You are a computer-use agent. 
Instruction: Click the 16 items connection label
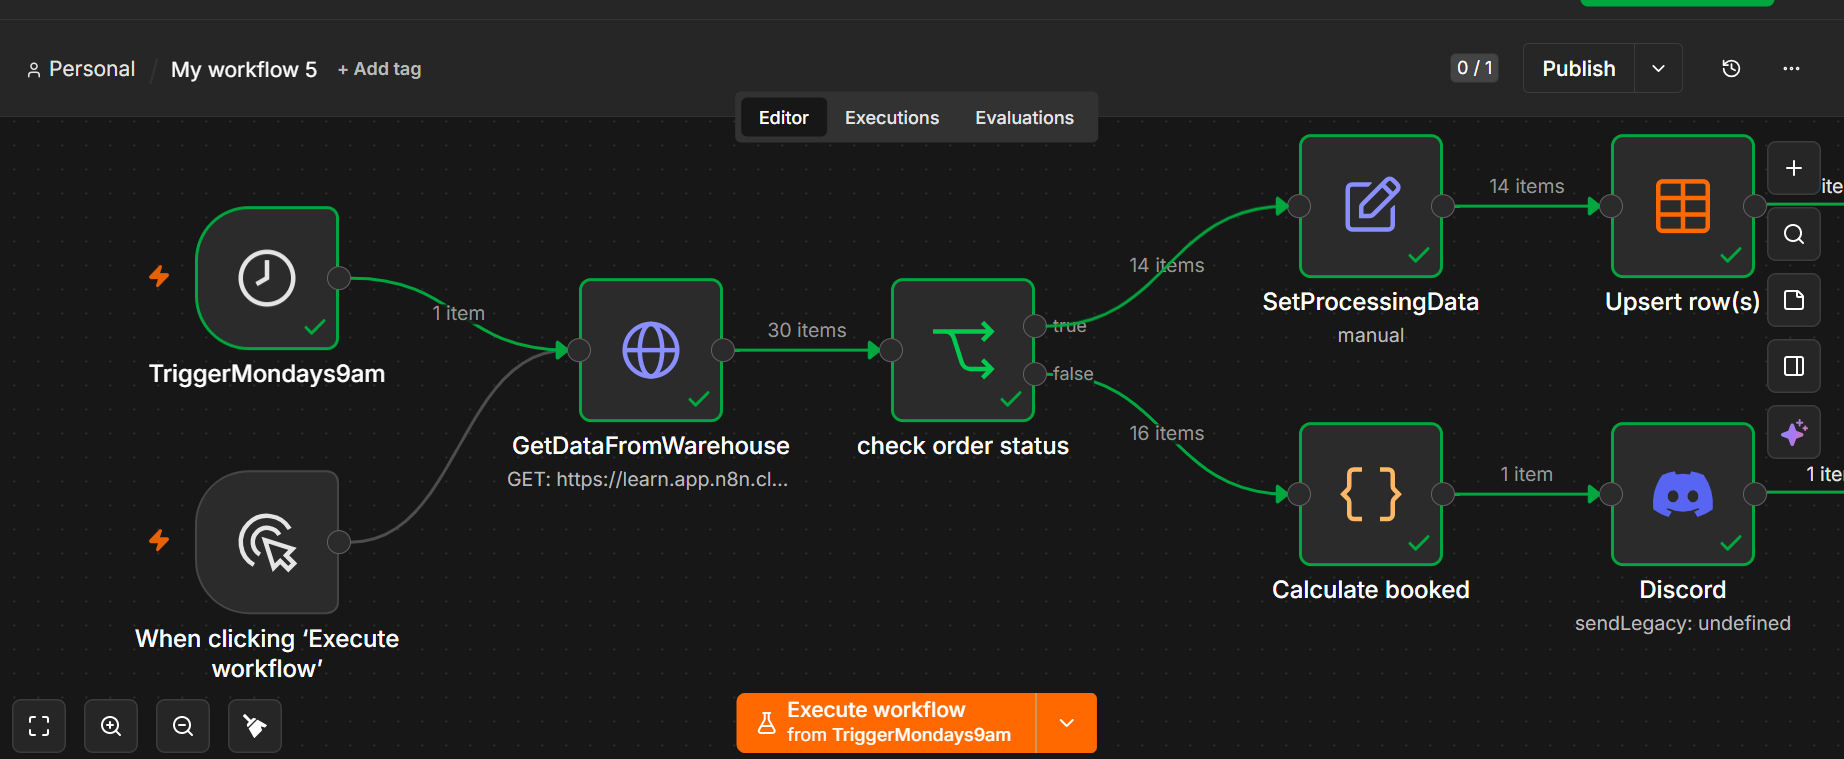[1167, 433]
